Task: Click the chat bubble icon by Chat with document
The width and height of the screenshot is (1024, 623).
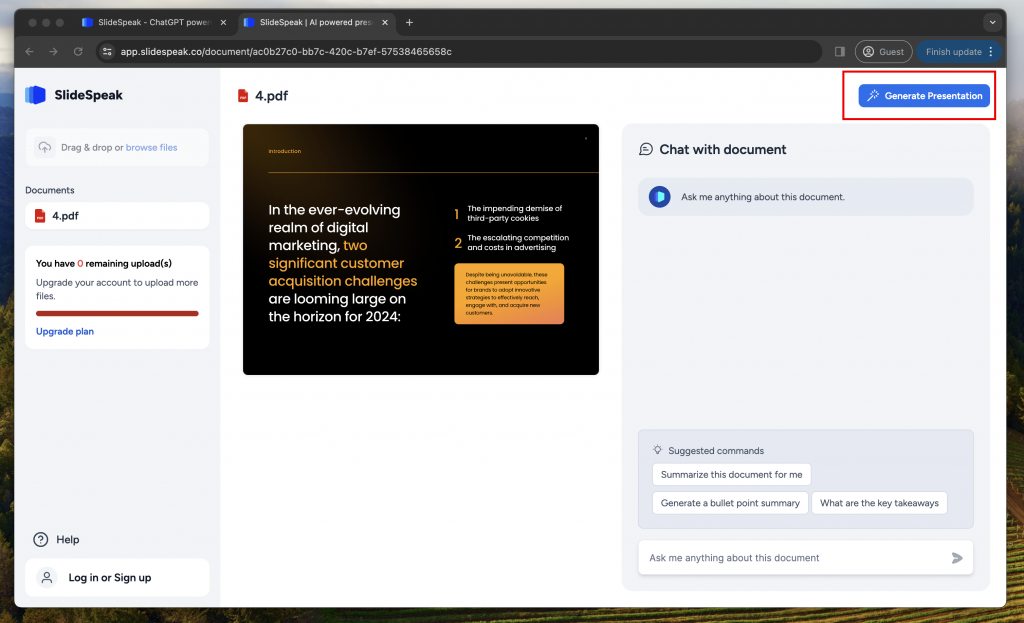Action: (x=646, y=150)
